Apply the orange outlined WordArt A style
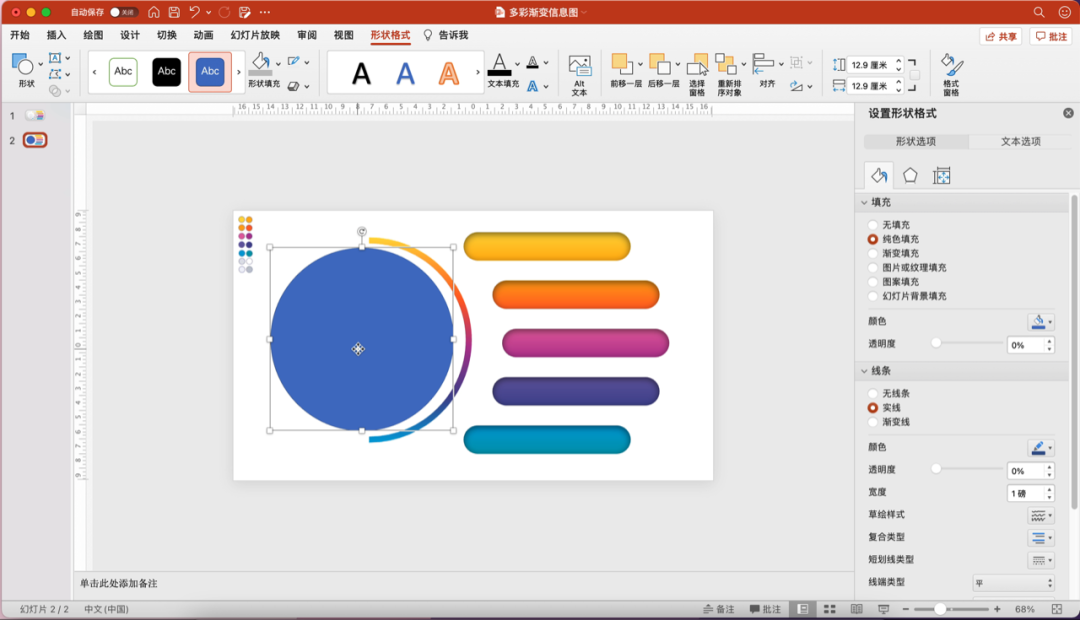 [449, 73]
